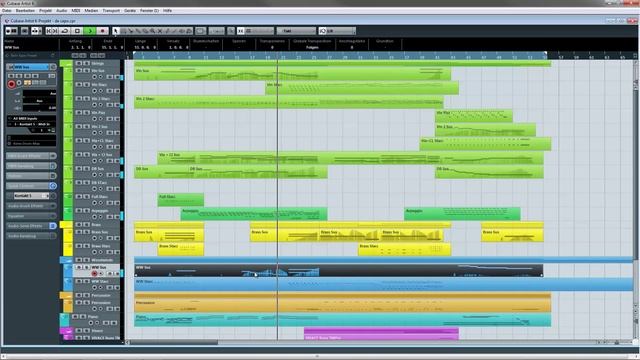Record-enable the DB Sus track
The height and width of the screenshot is (360, 640).
click(94, 175)
